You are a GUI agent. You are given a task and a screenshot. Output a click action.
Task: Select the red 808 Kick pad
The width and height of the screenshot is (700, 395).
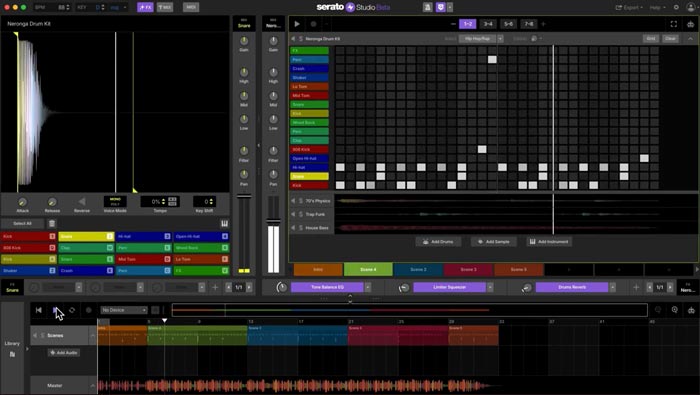tap(29, 247)
